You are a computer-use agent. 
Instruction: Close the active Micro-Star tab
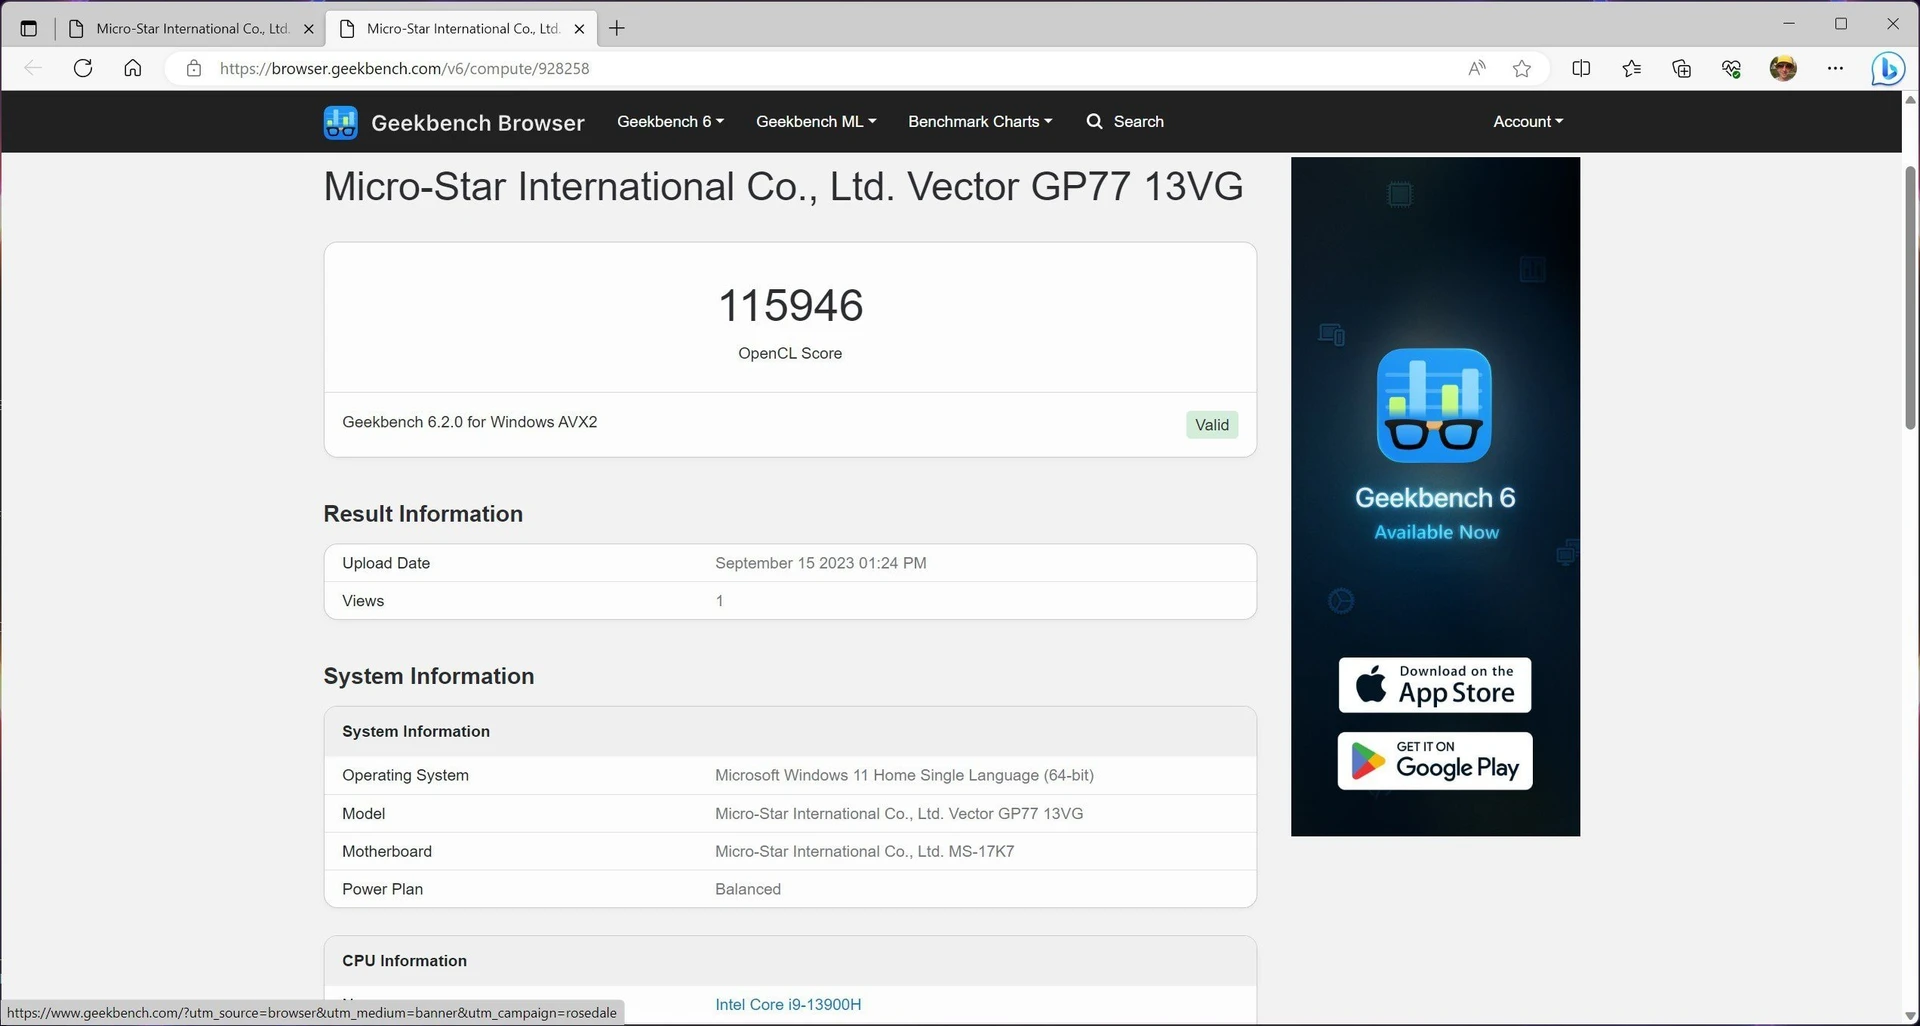click(x=579, y=29)
